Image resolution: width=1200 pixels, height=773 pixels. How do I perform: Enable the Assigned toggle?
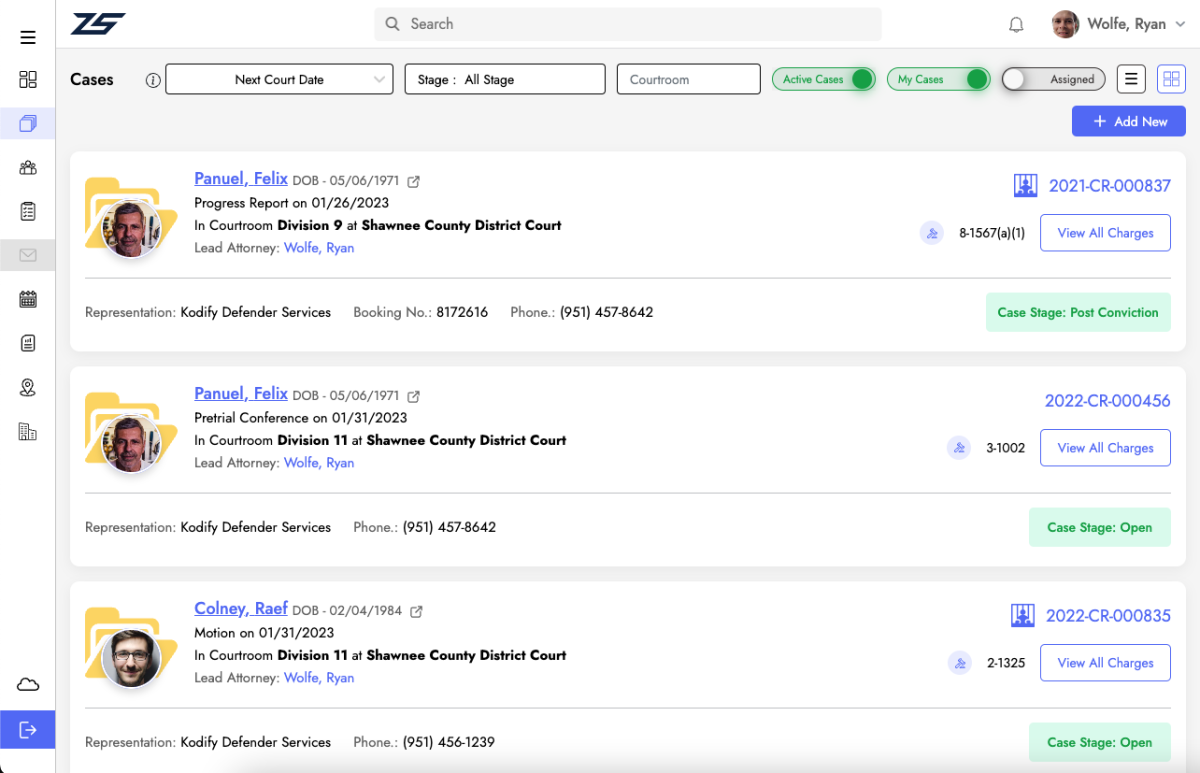tap(1018, 79)
